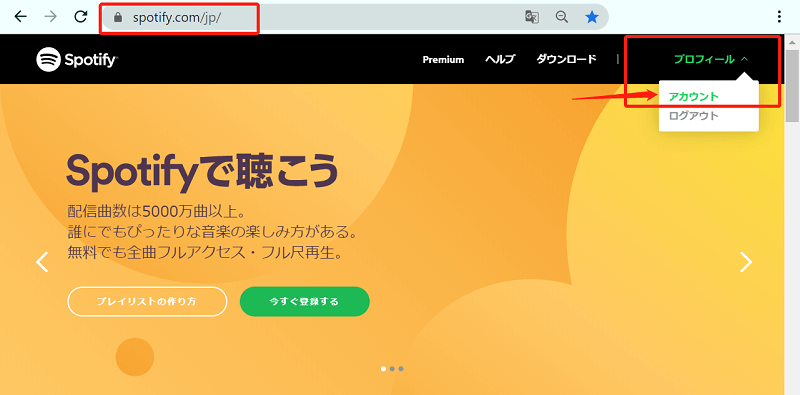The width and height of the screenshot is (800, 395).
Task: Show next slide with right chevron
Action: point(746,262)
